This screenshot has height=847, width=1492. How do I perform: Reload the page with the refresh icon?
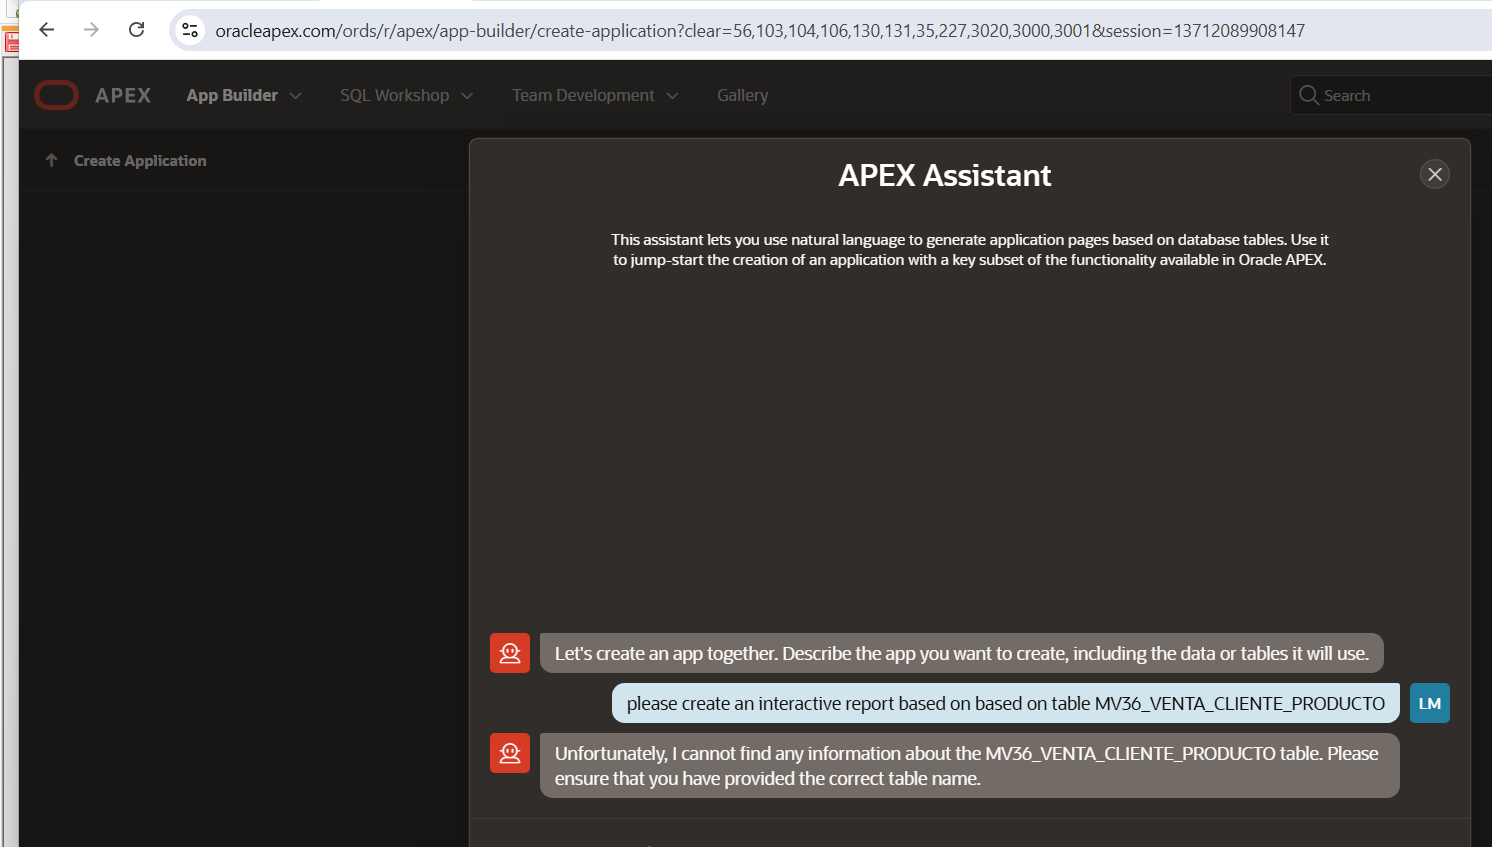tap(137, 30)
